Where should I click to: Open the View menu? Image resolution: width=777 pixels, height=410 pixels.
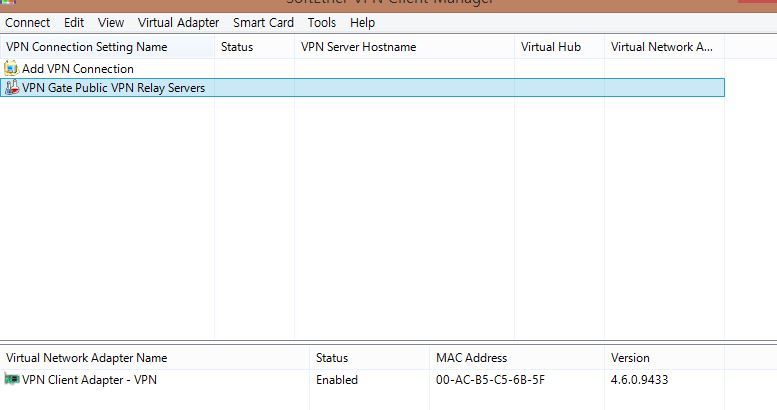point(111,23)
